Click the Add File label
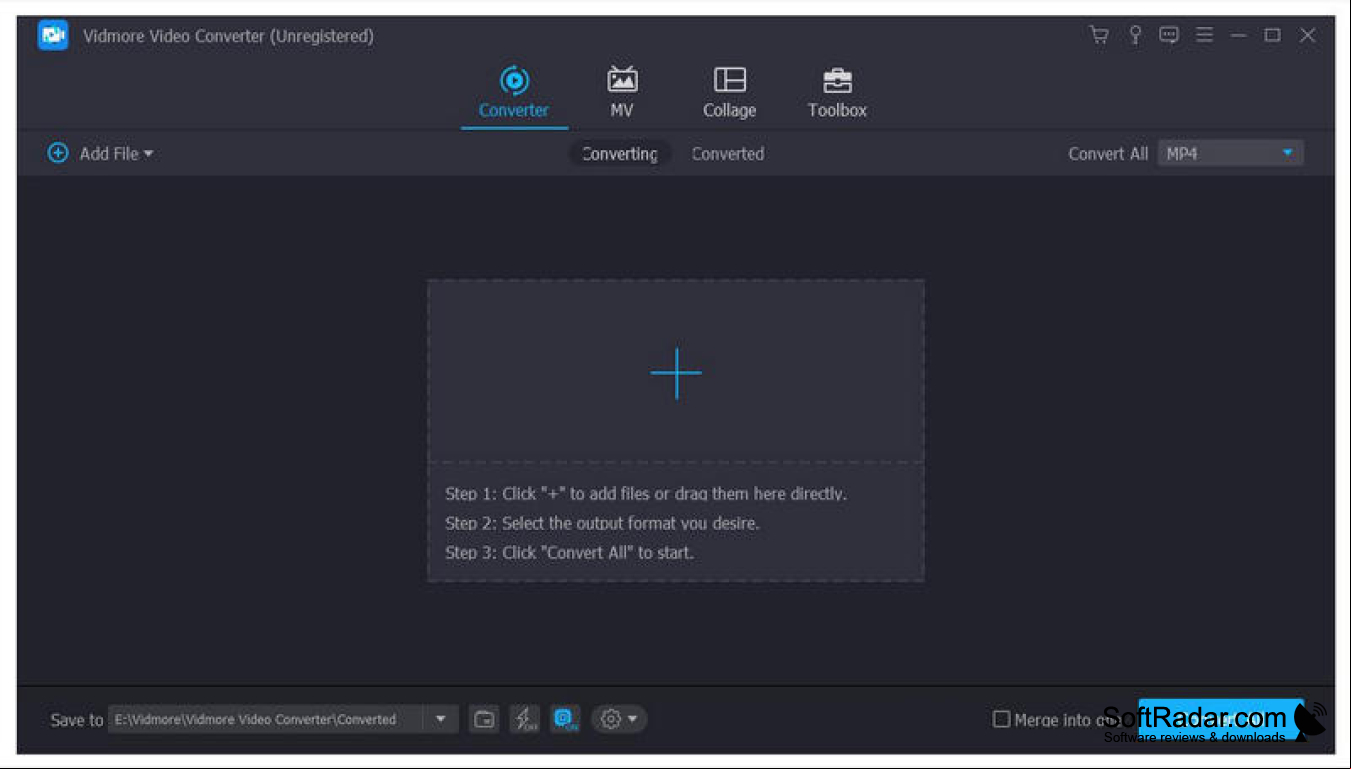This screenshot has height=769, width=1351. (x=109, y=154)
